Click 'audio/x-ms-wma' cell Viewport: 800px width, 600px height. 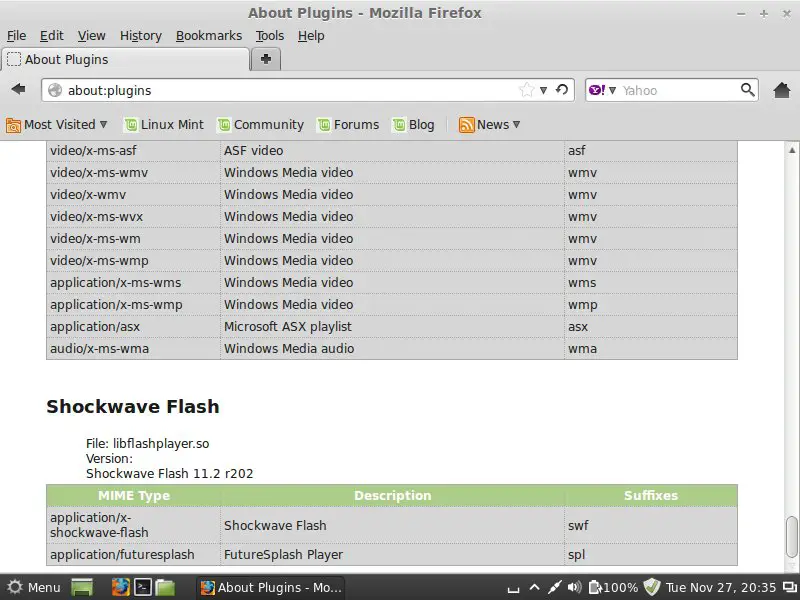tap(133, 348)
